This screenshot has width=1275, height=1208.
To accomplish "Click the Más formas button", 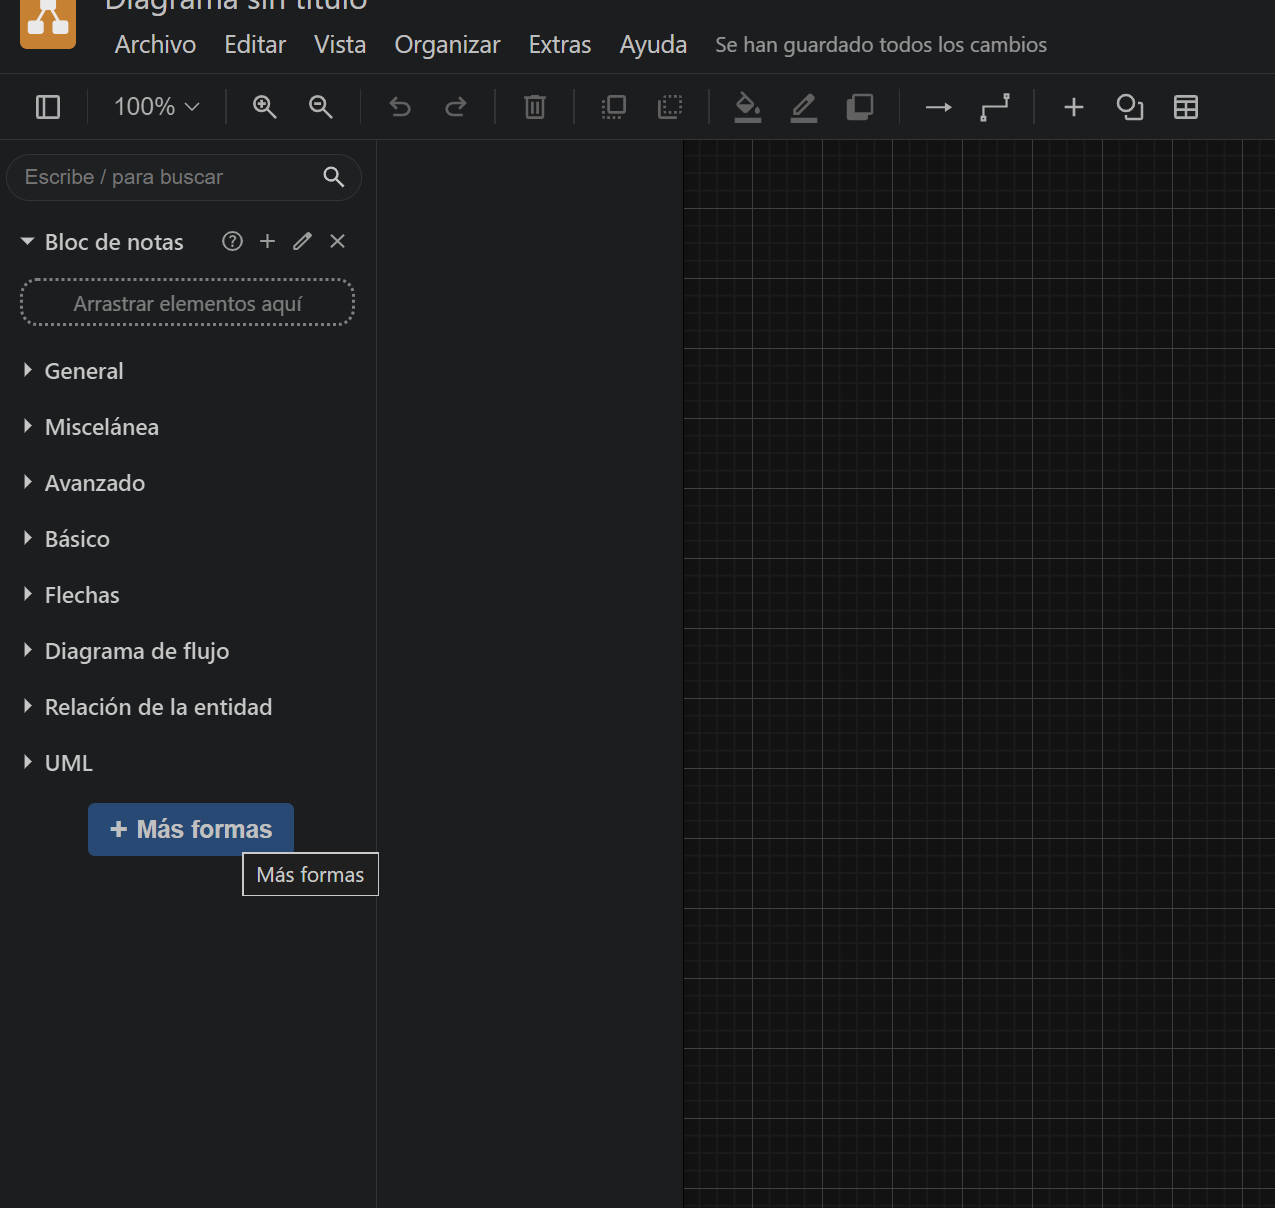I will point(191,829).
